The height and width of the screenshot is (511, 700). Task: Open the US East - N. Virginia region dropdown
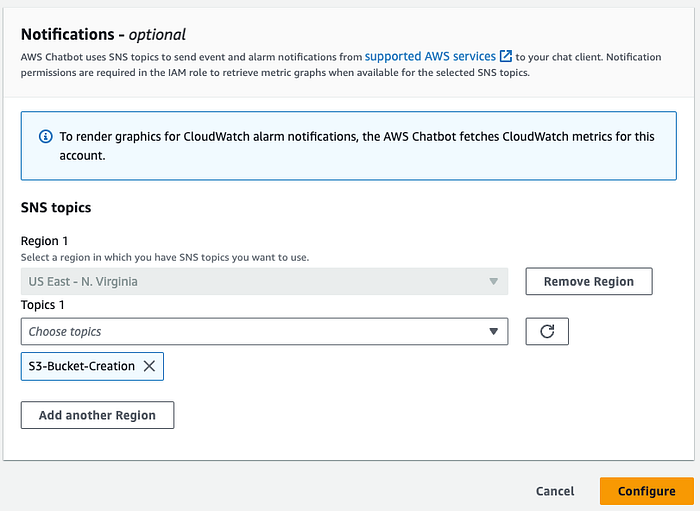point(264,281)
